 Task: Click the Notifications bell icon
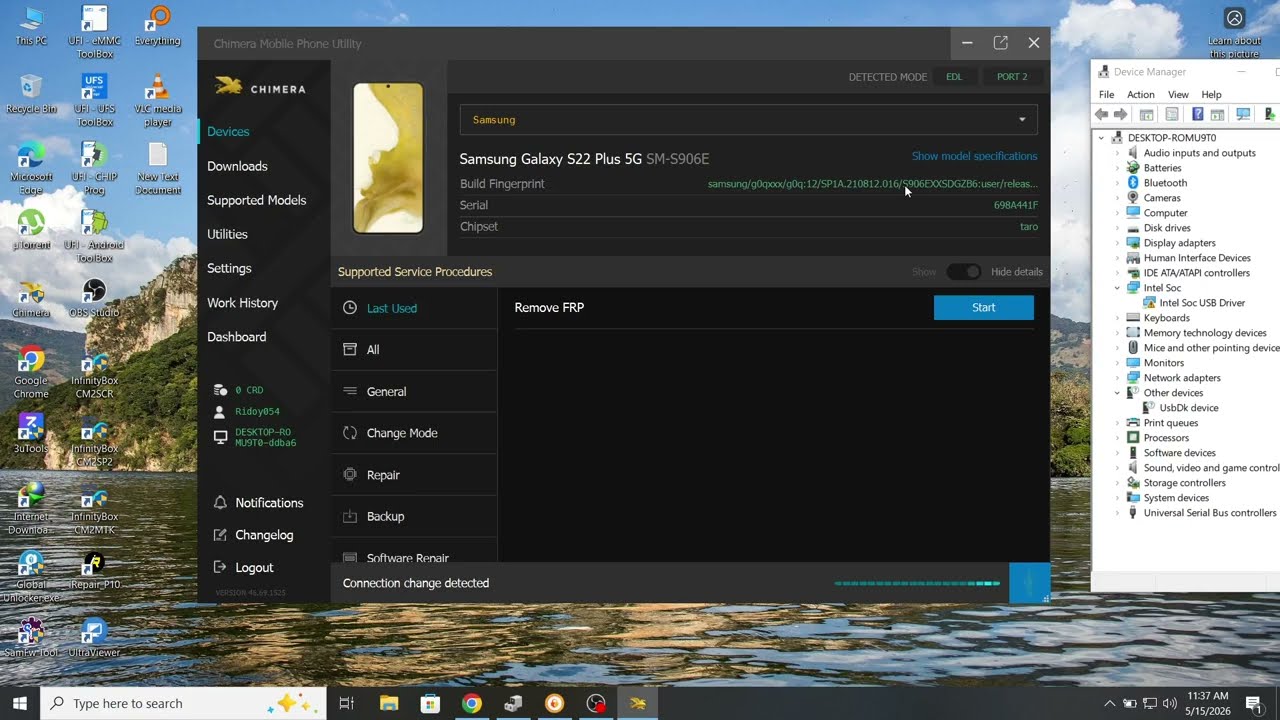(221, 503)
